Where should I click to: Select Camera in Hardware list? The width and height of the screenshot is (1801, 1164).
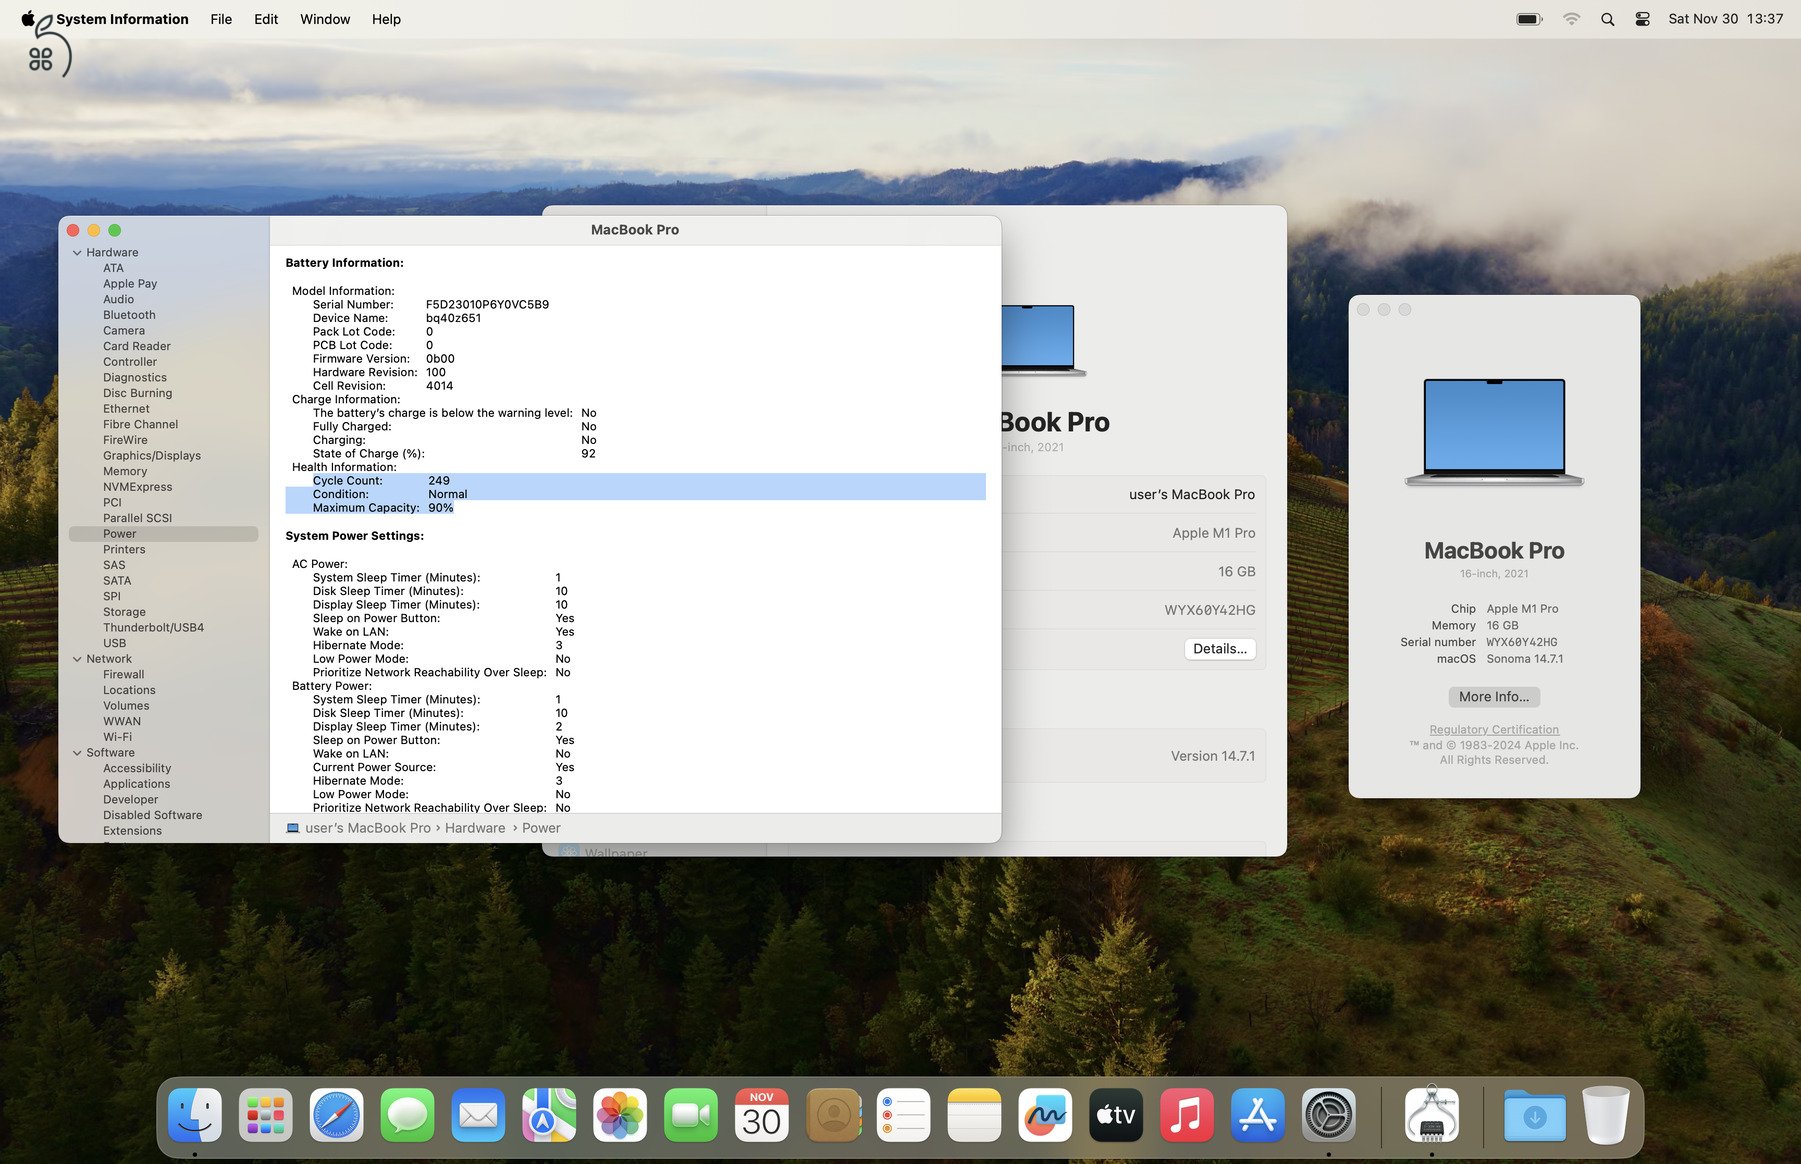point(124,331)
